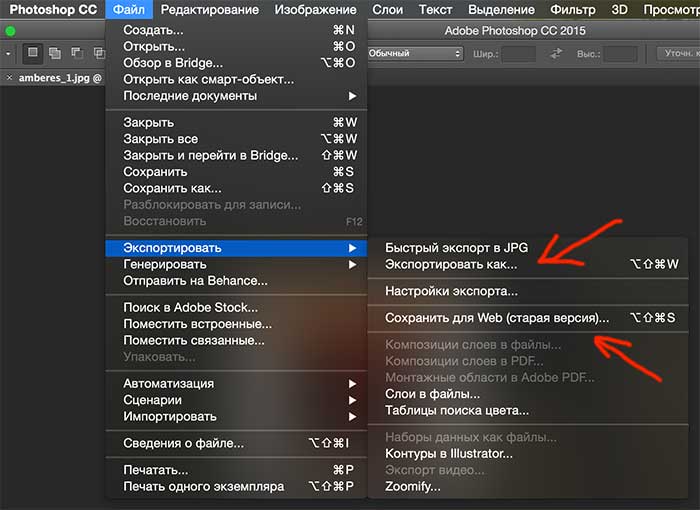Screen dimensions: 700x510
Task: Open the Текст menu
Action: [435, 9]
